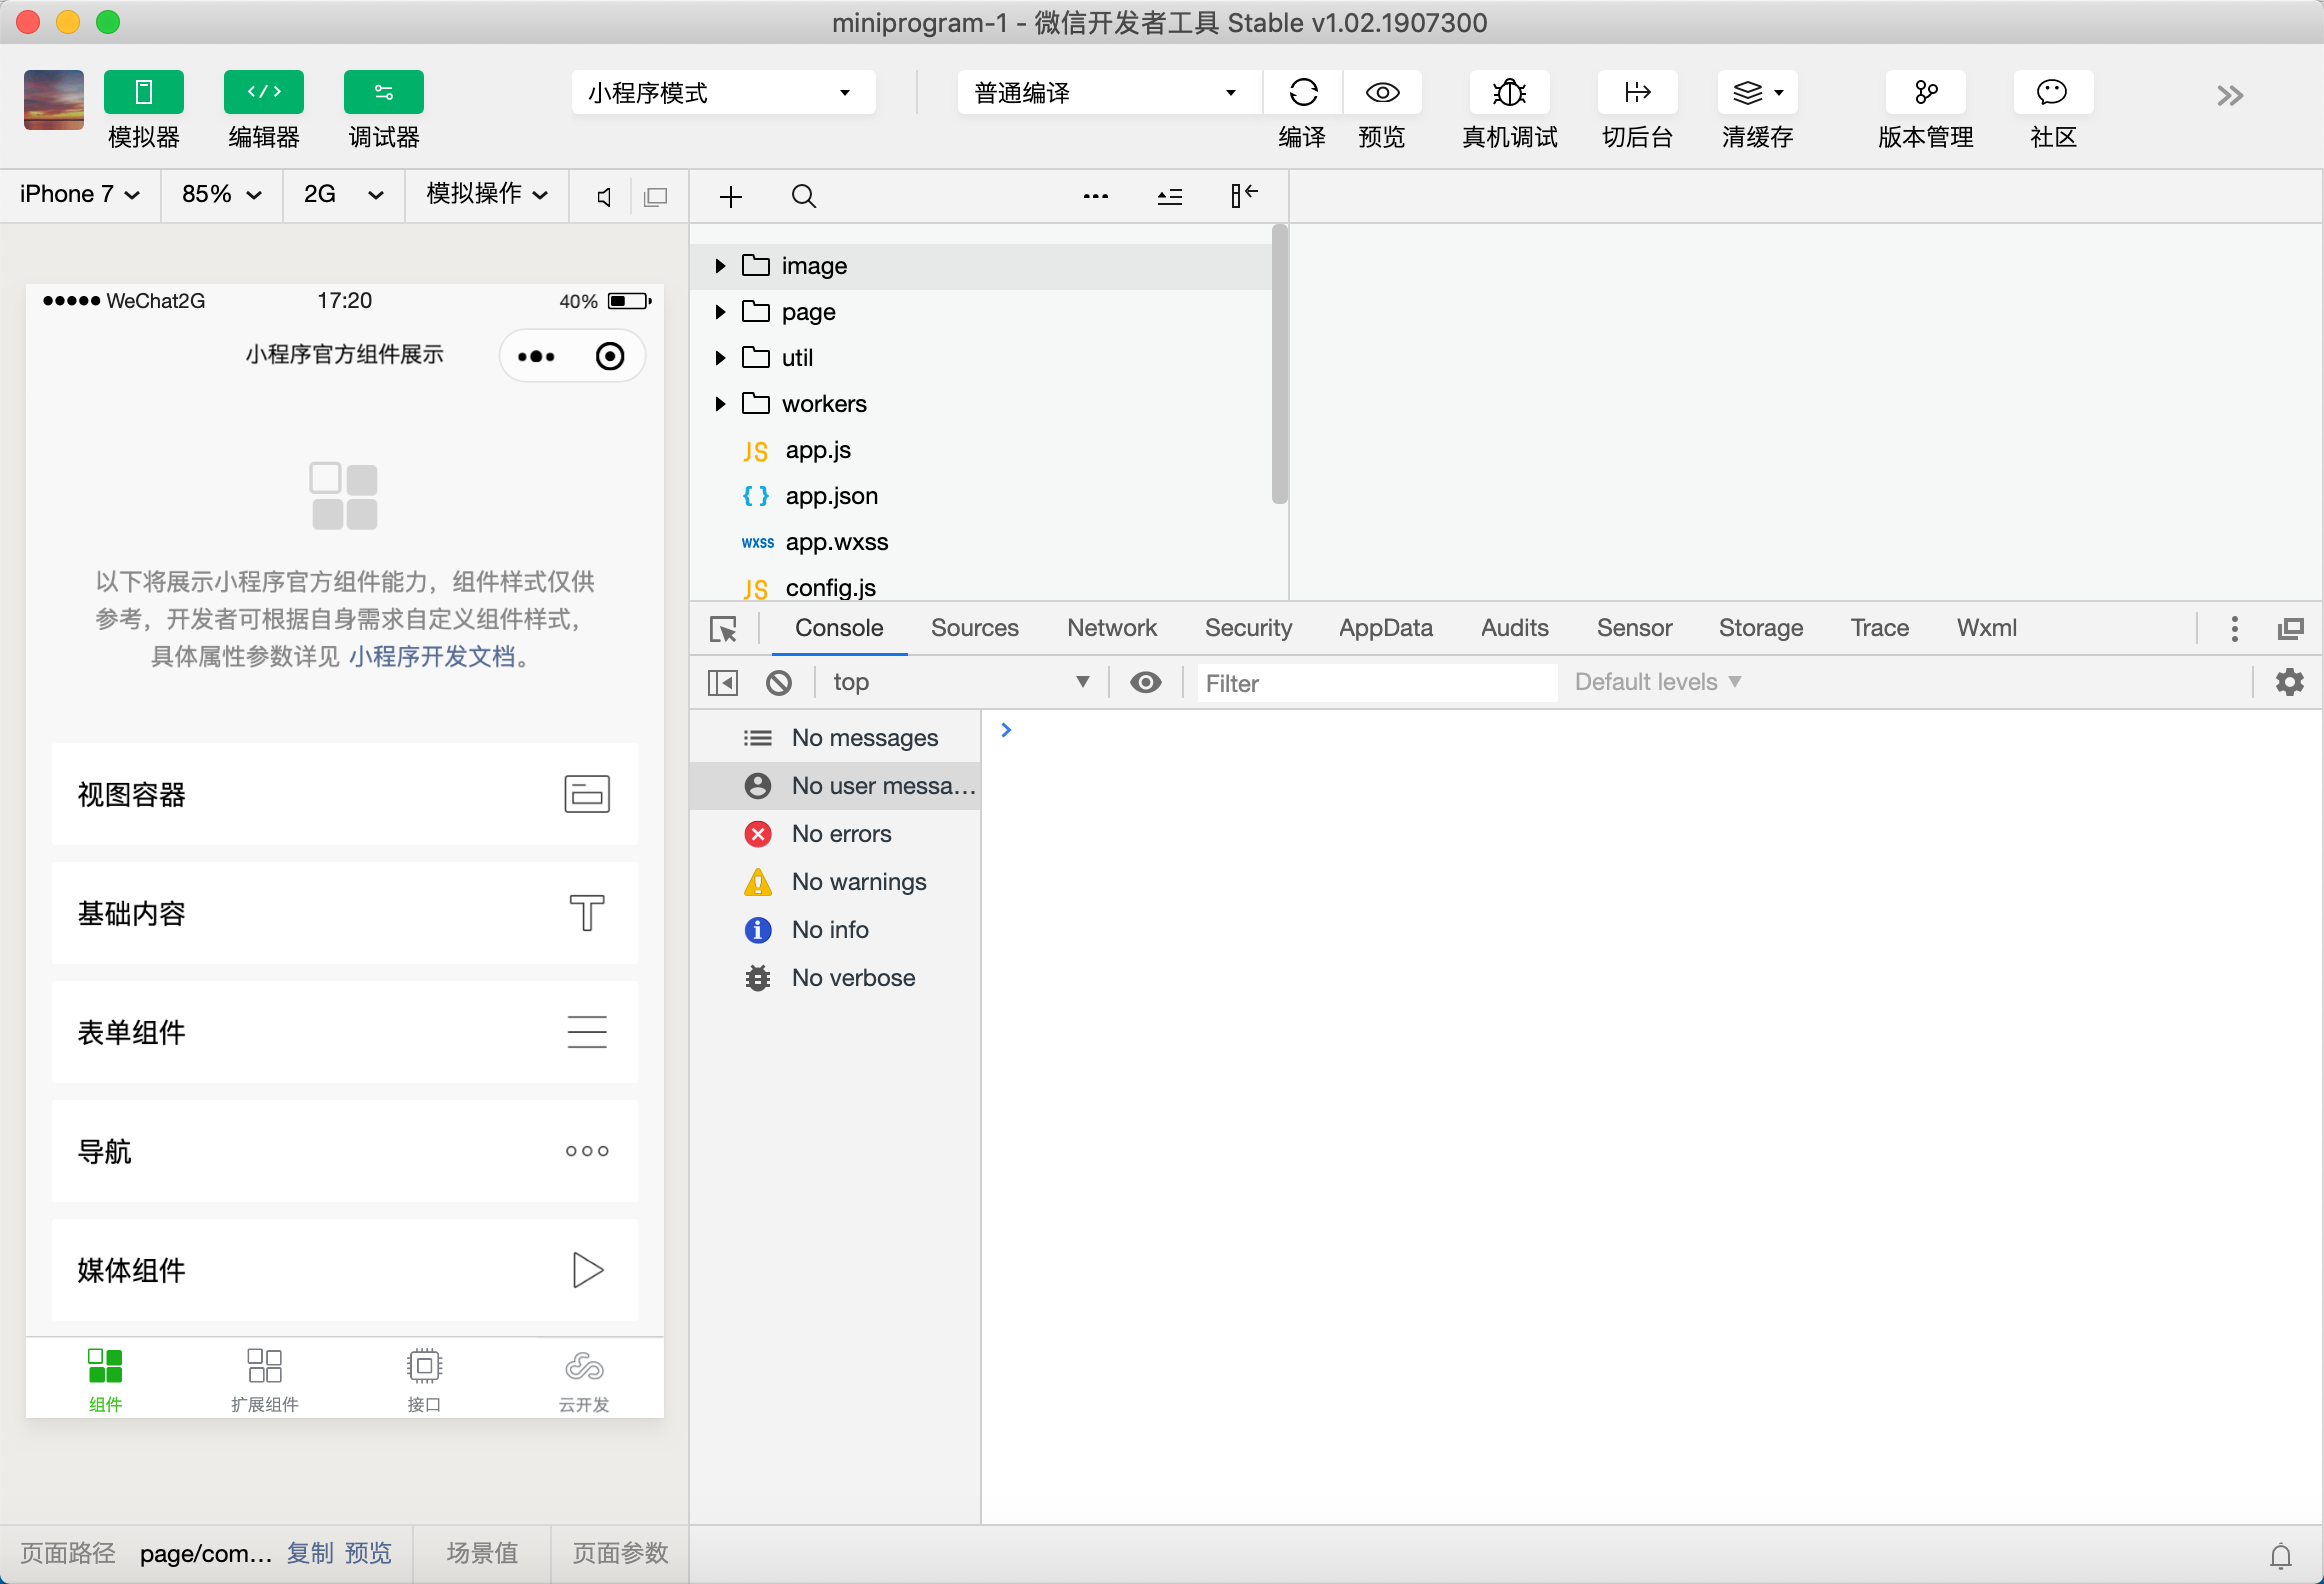Open 真机调试 remote debug bug icon
The height and width of the screenshot is (1584, 2324).
(1508, 93)
